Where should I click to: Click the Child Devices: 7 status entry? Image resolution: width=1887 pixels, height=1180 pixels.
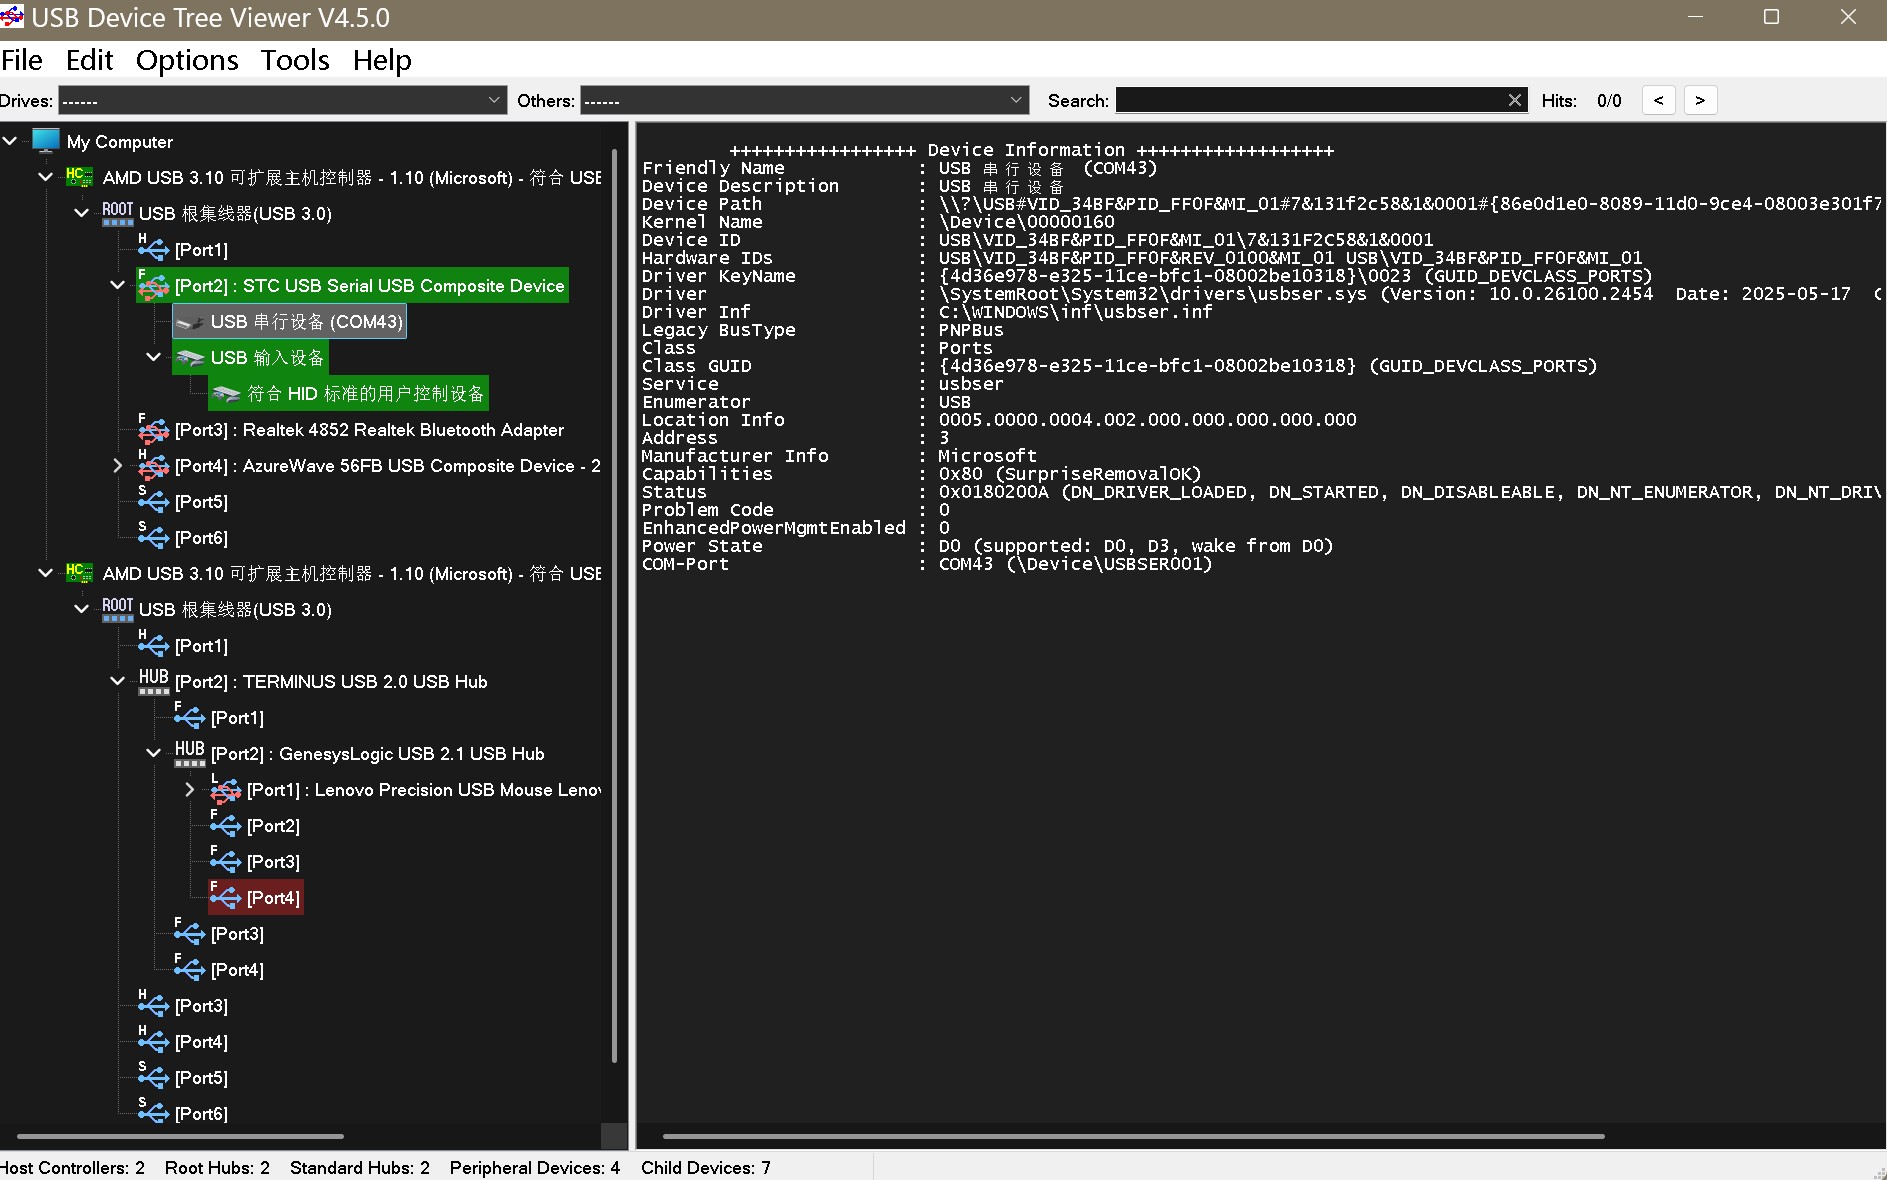tap(706, 1167)
